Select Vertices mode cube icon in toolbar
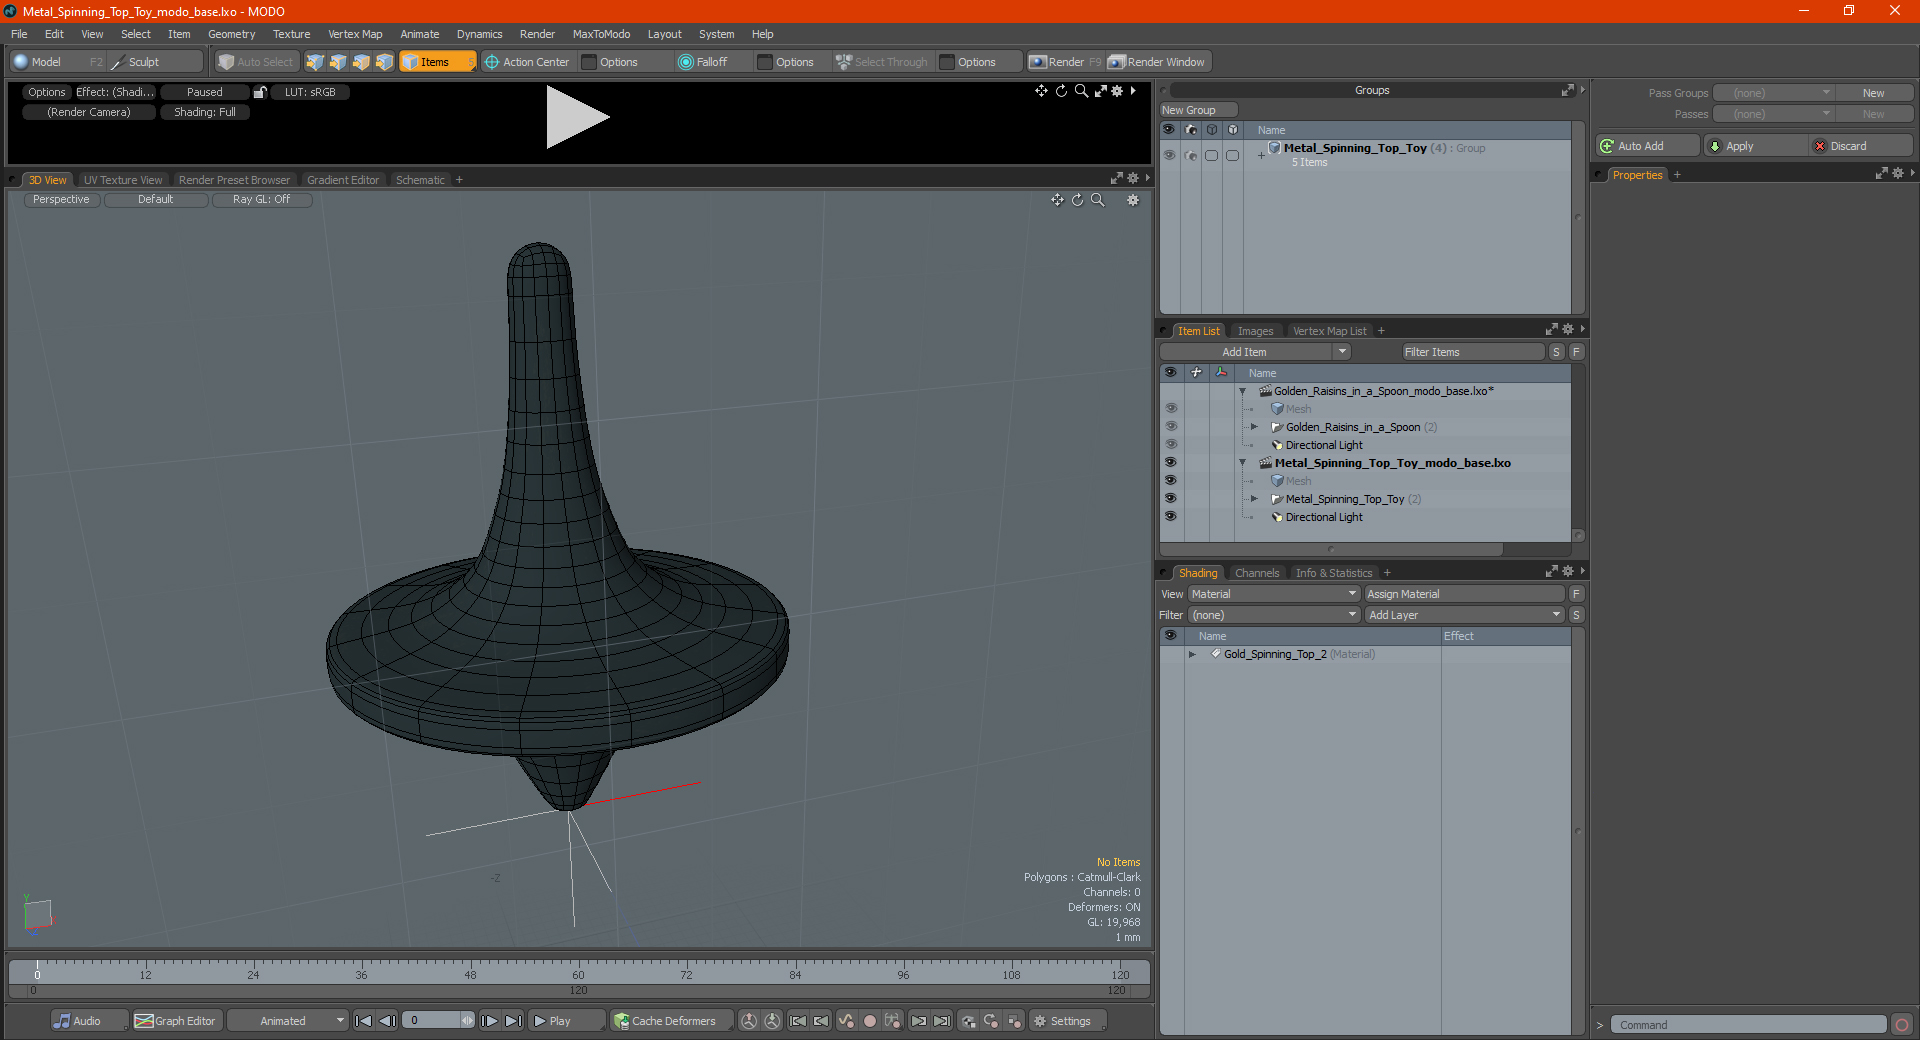The height and width of the screenshot is (1040, 1920). click(x=315, y=62)
